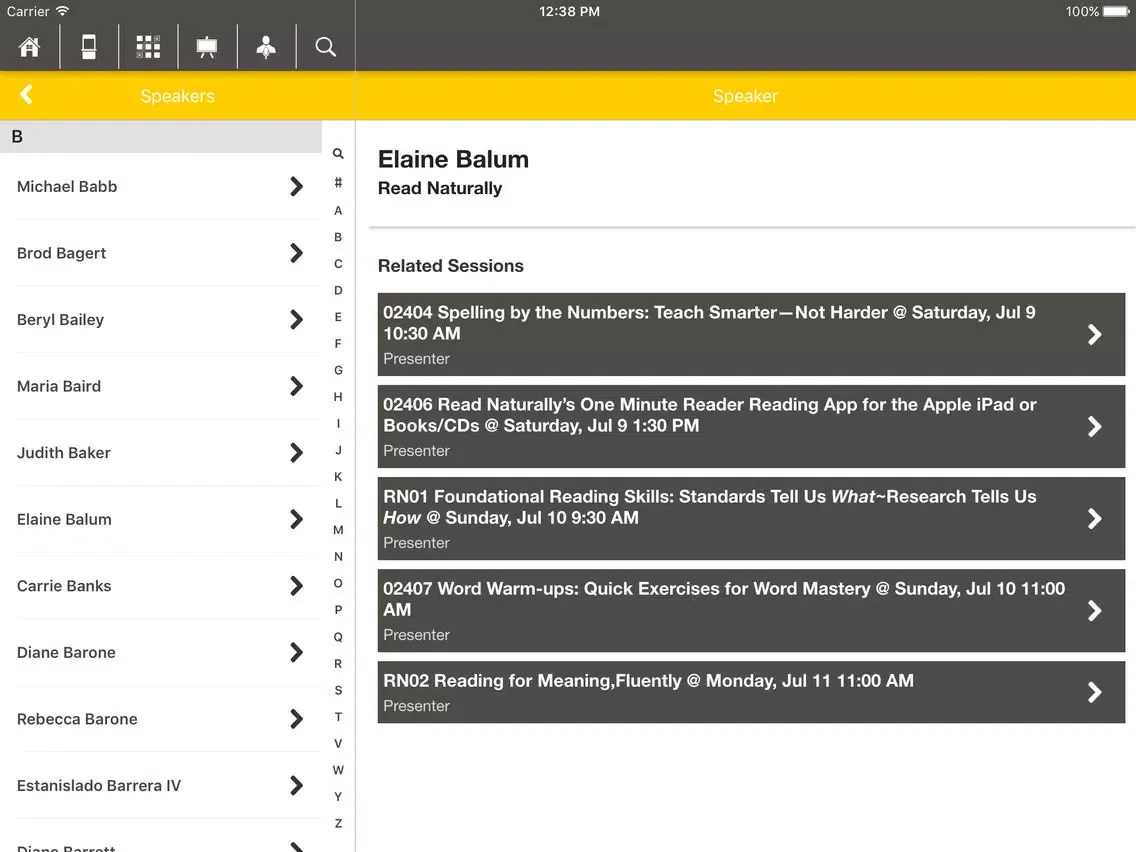
Task: Tap the battery indicator in status bar
Action: (1116, 12)
